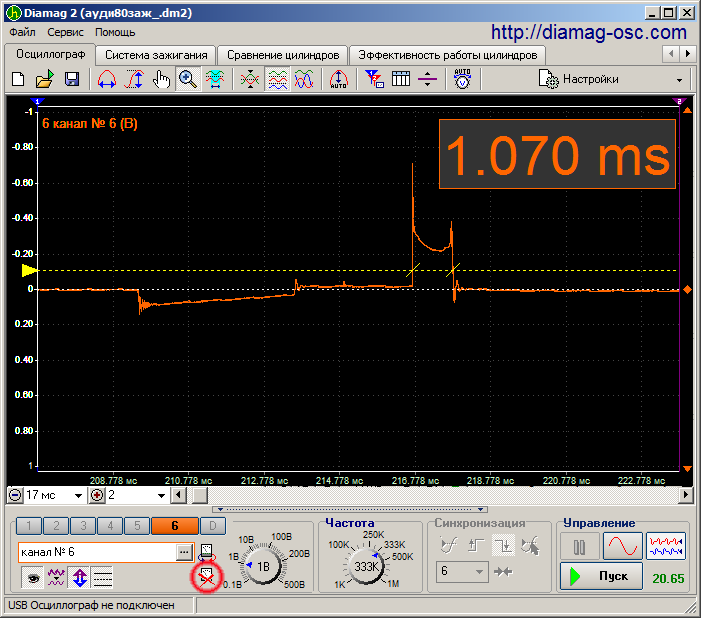Click the horizontal scrollbar right arrow
The width and height of the screenshot is (701, 618).
pyautogui.click(x=686, y=495)
